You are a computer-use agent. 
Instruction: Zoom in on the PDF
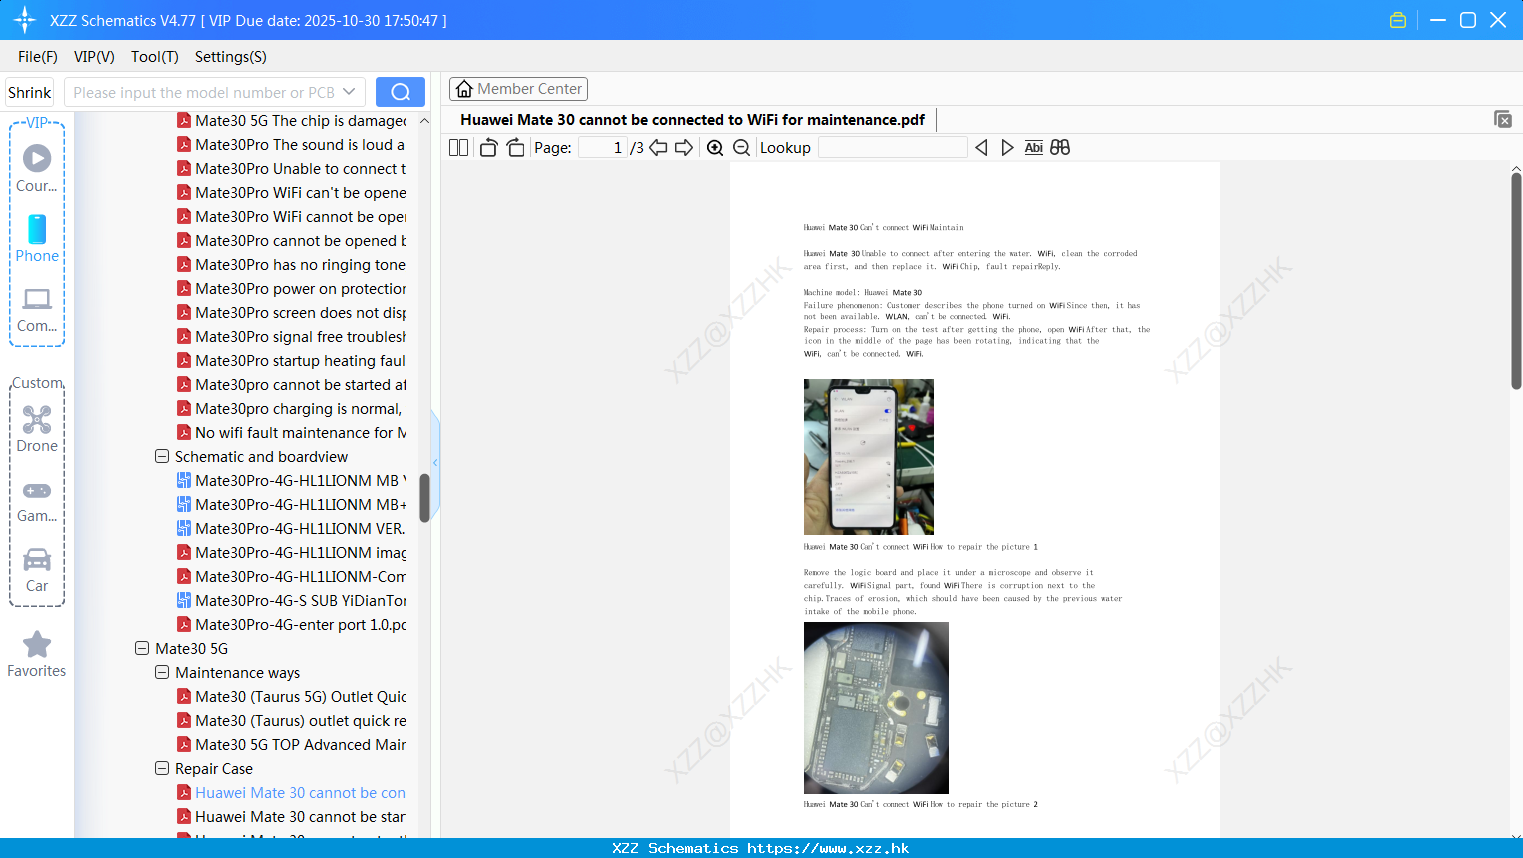pyautogui.click(x=715, y=148)
